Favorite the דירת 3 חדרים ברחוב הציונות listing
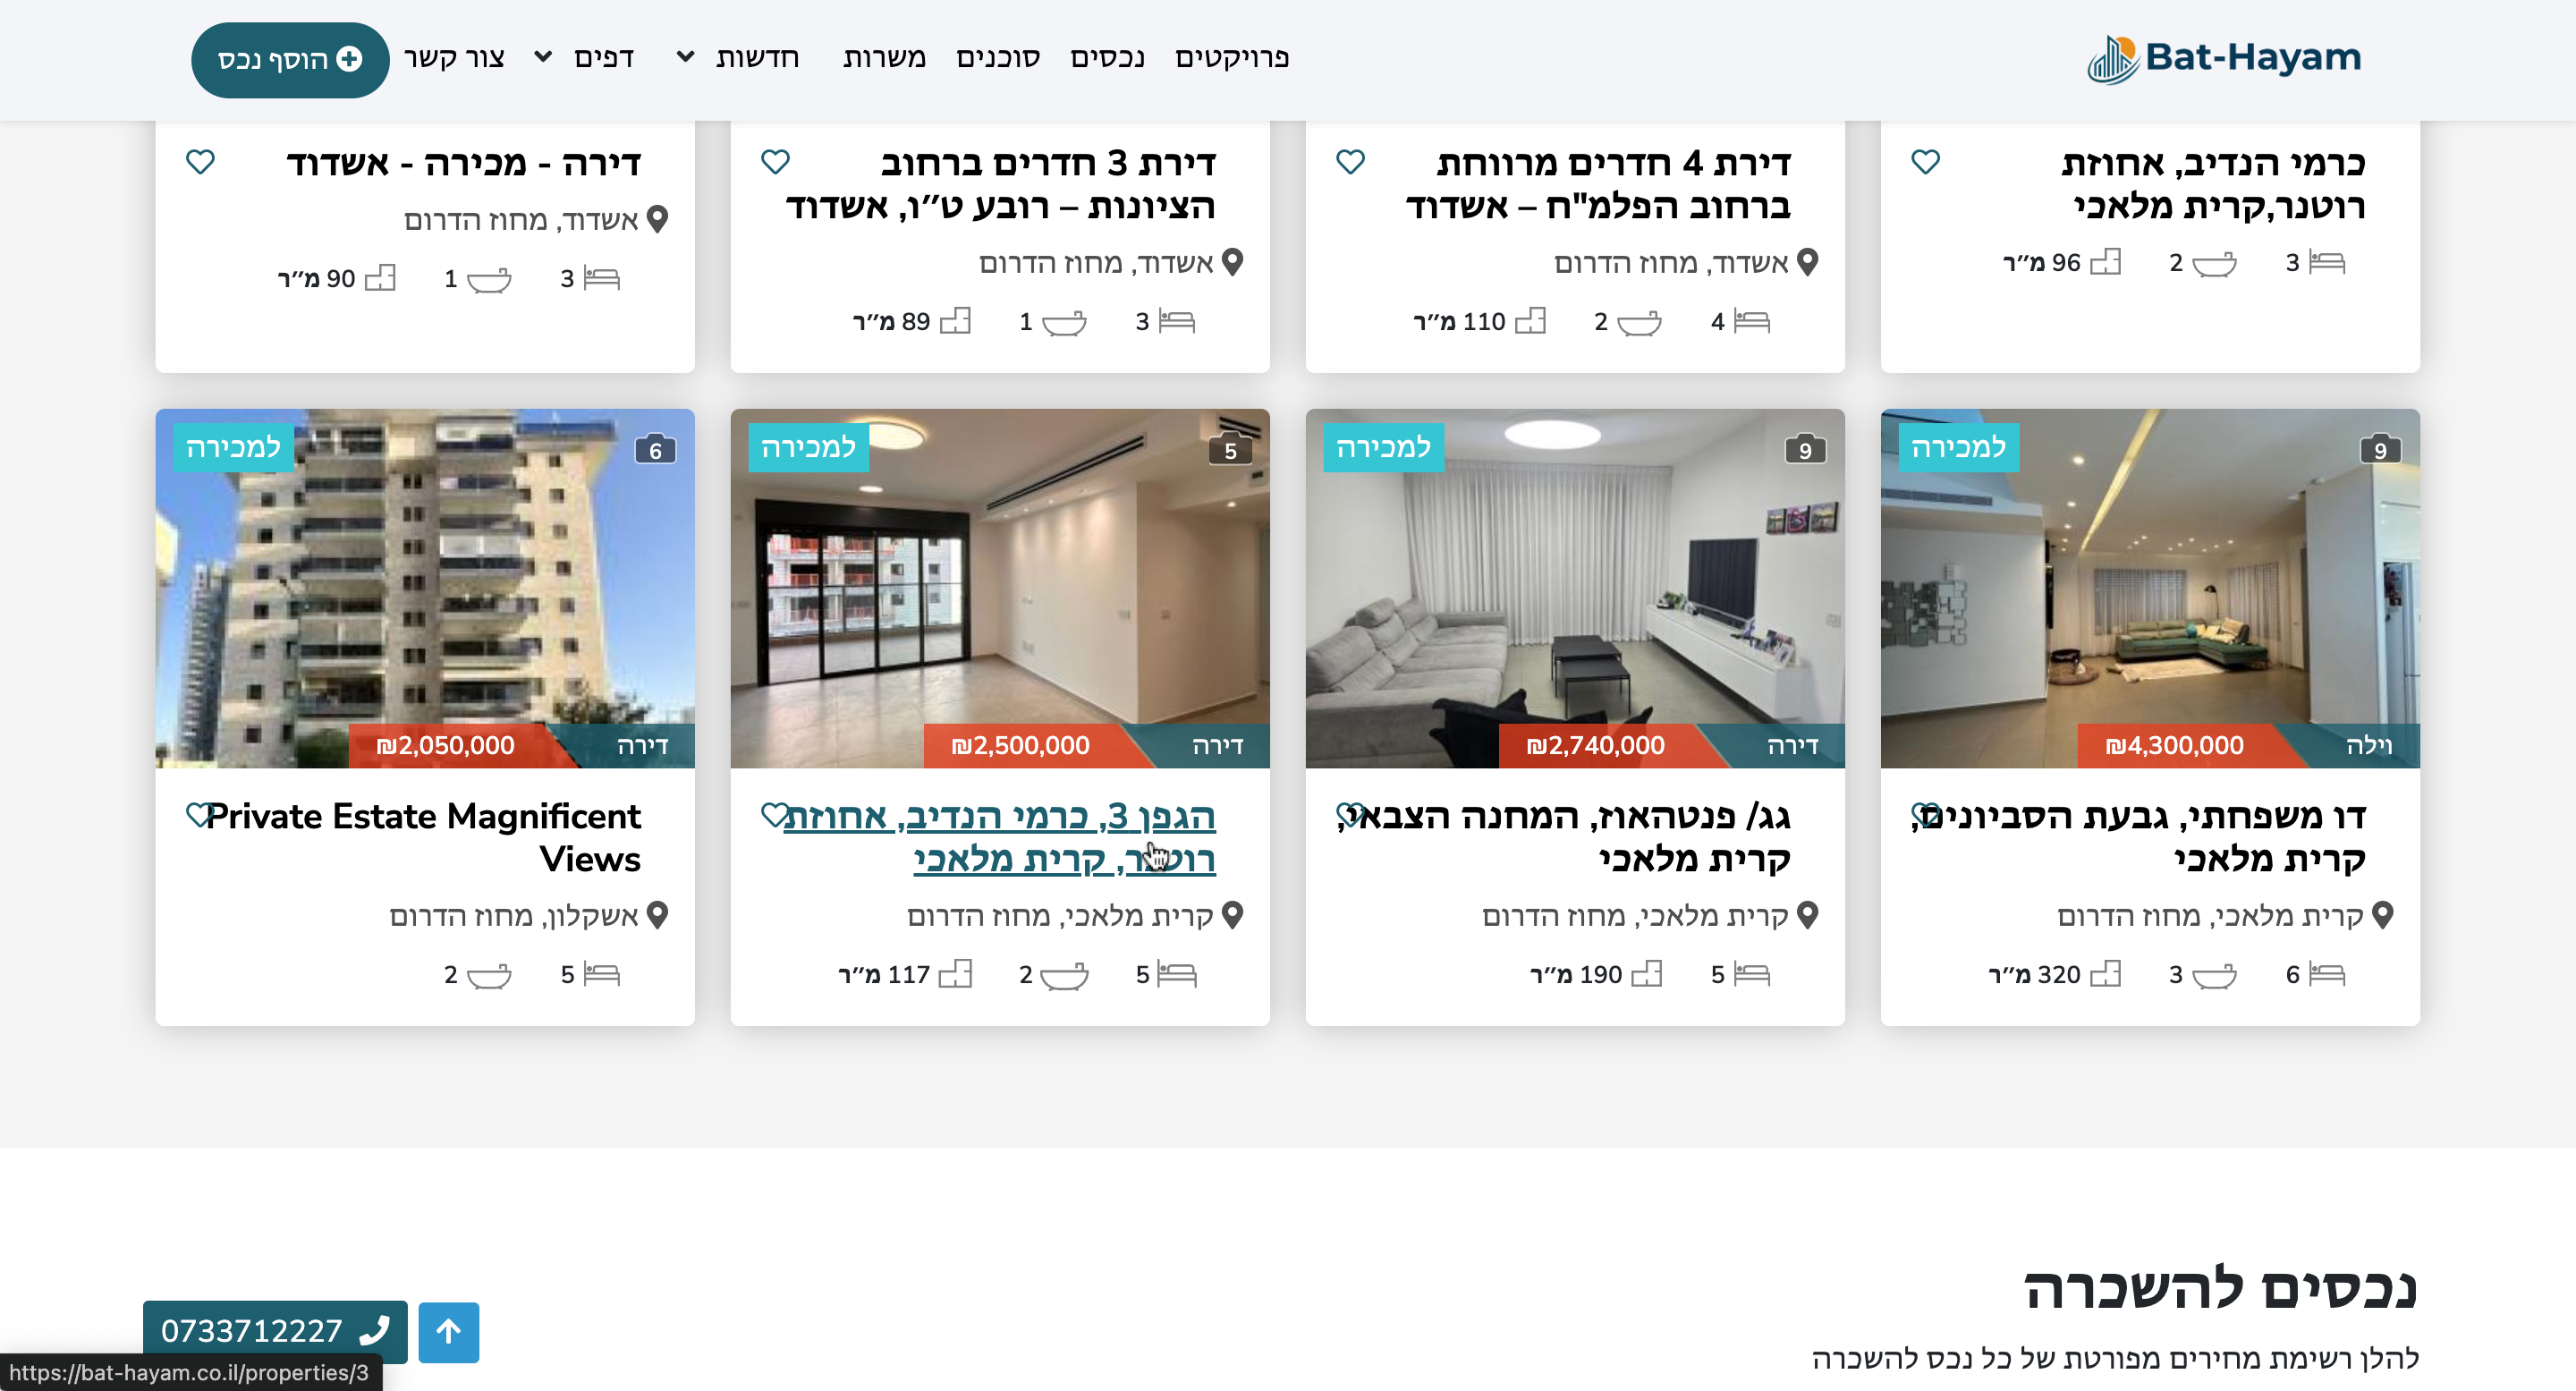The width and height of the screenshot is (2576, 1391). (x=775, y=161)
